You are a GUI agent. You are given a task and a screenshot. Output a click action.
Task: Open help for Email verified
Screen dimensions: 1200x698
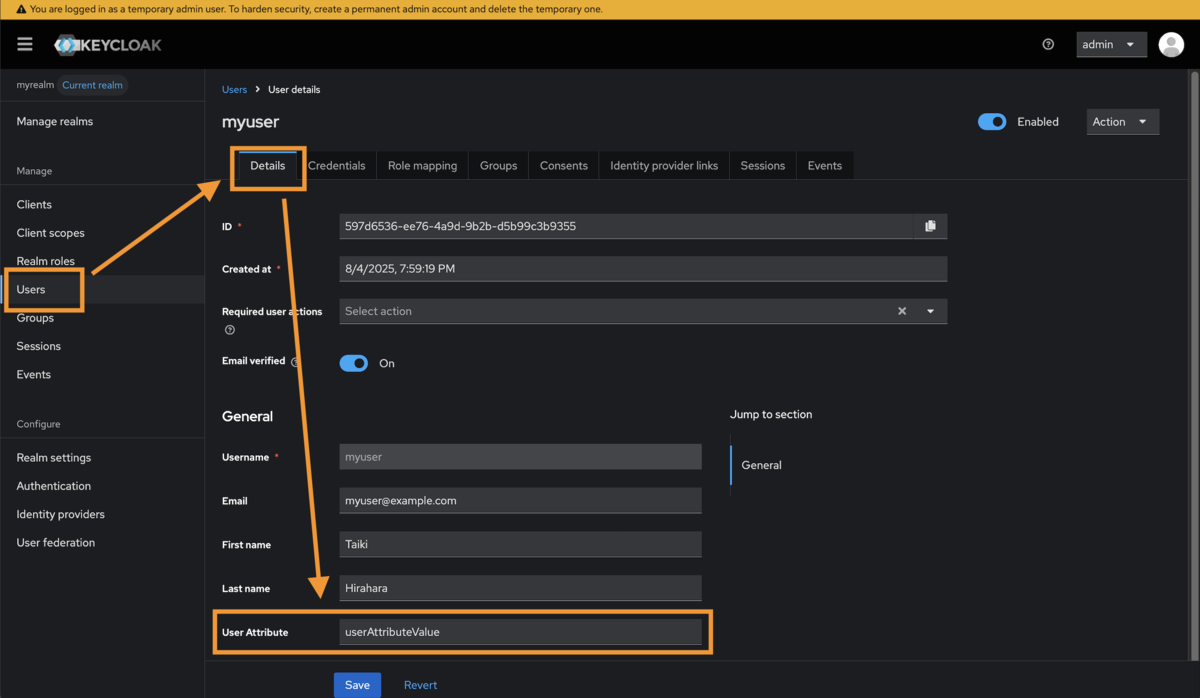295,362
